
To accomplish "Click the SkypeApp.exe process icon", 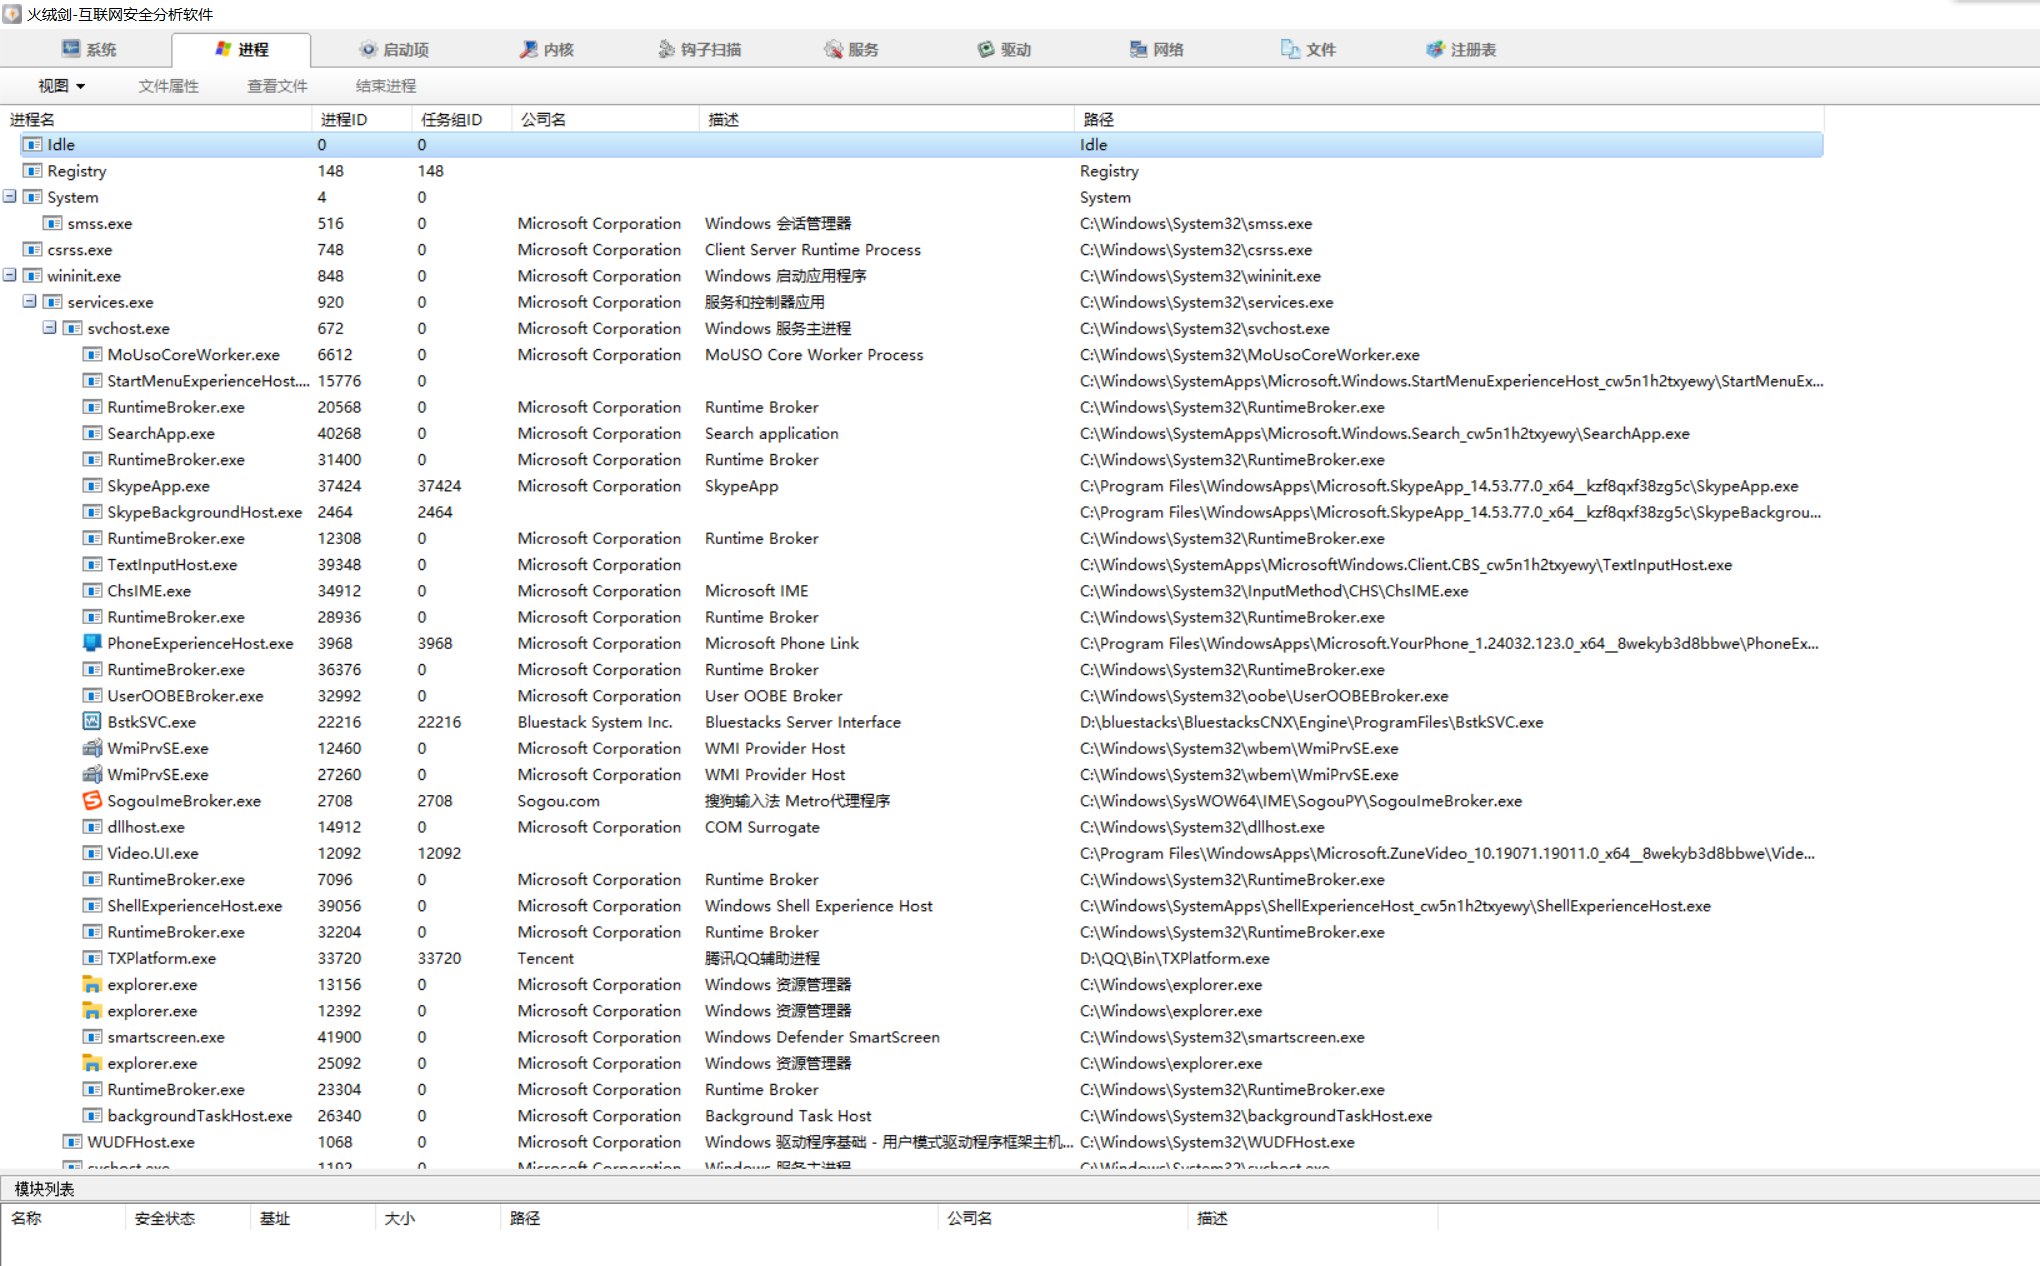I will pos(92,485).
